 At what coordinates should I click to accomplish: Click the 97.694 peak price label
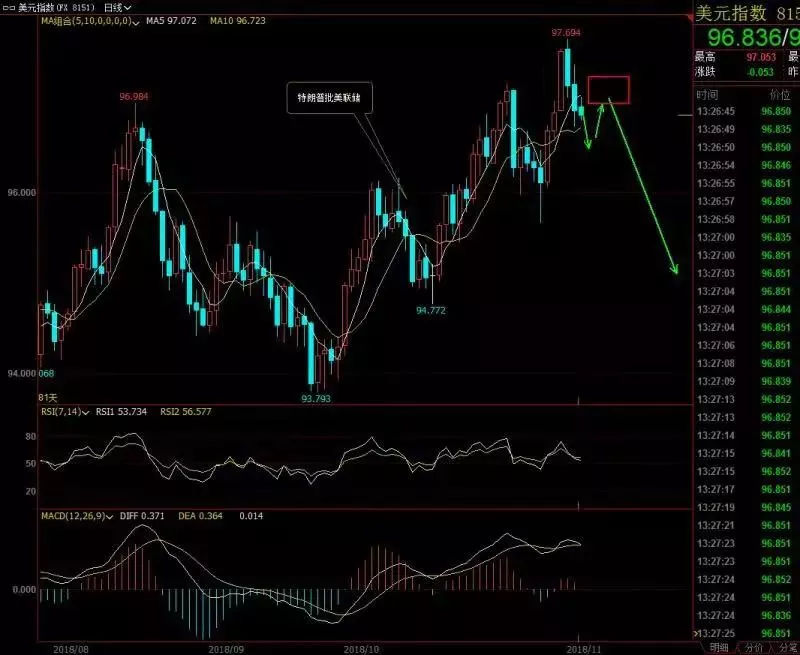[566, 33]
